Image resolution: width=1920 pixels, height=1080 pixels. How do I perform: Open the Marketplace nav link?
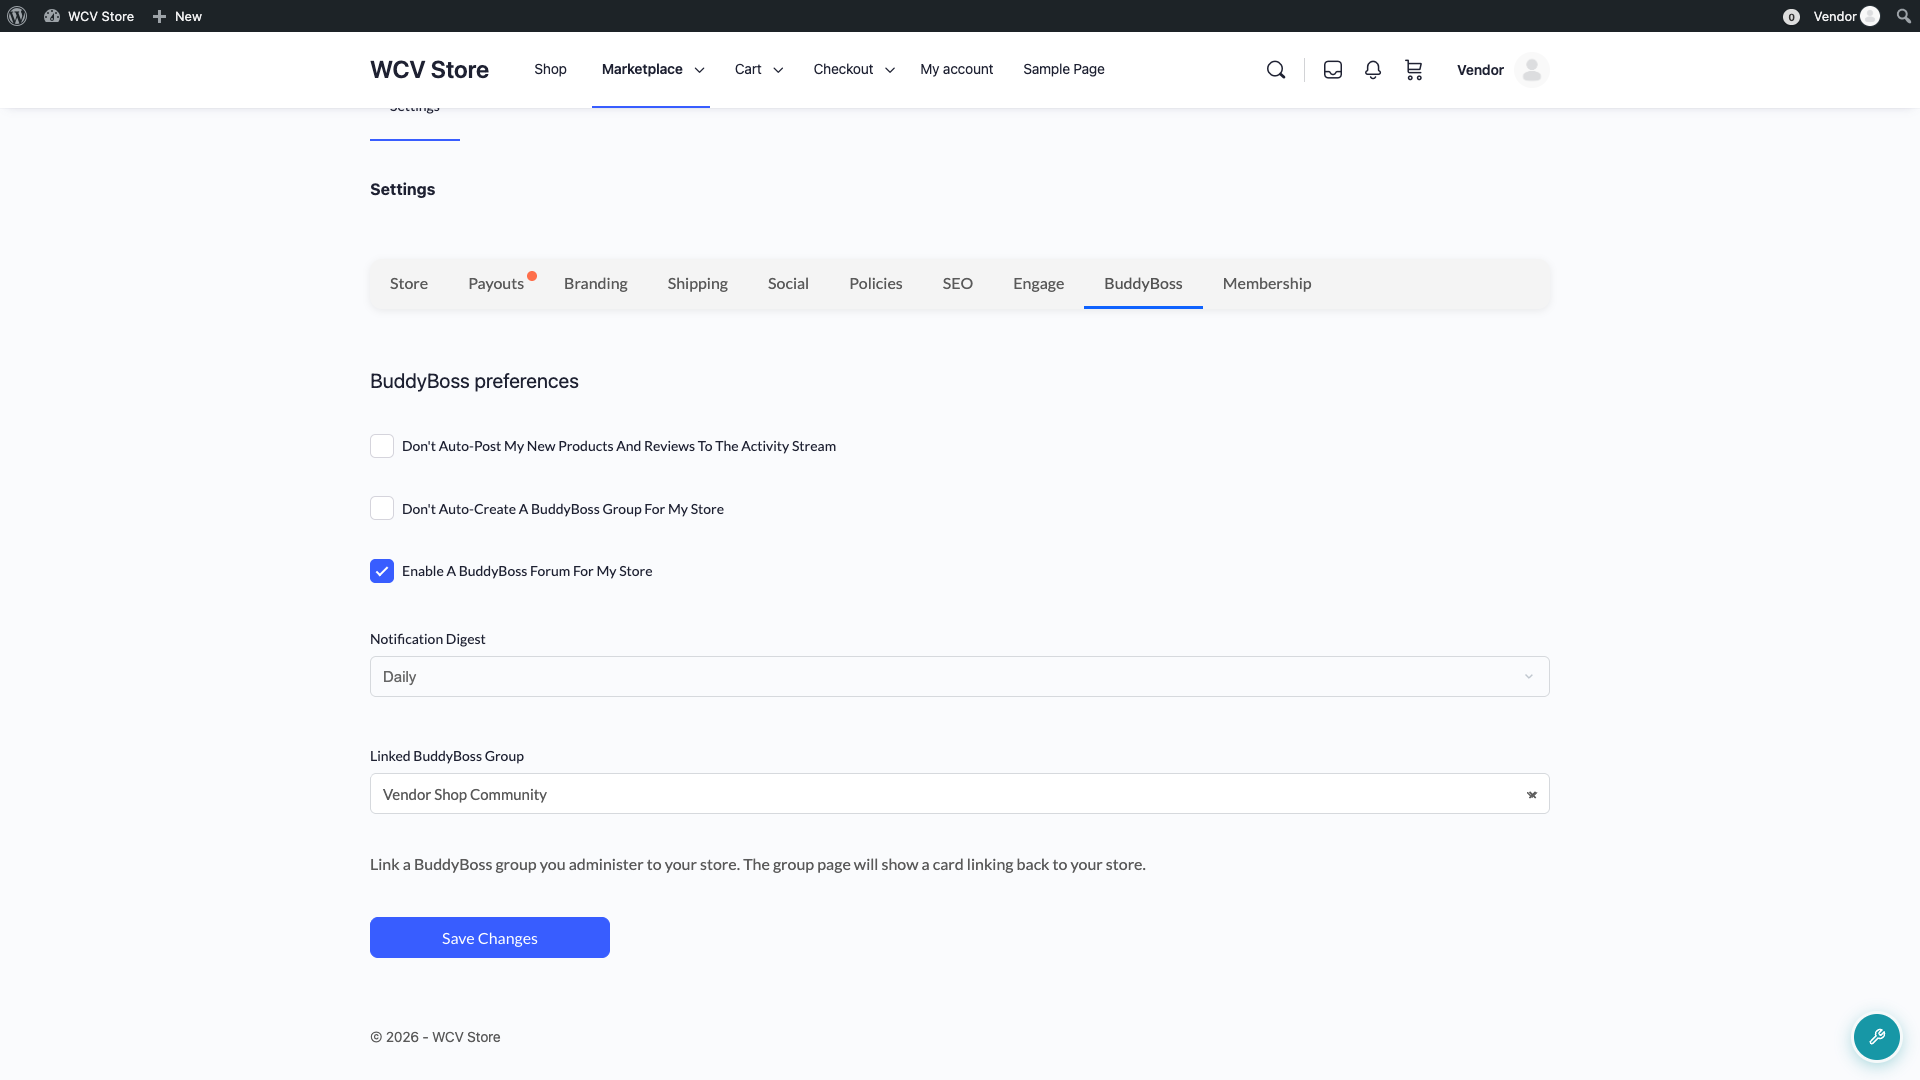point(642,69)
